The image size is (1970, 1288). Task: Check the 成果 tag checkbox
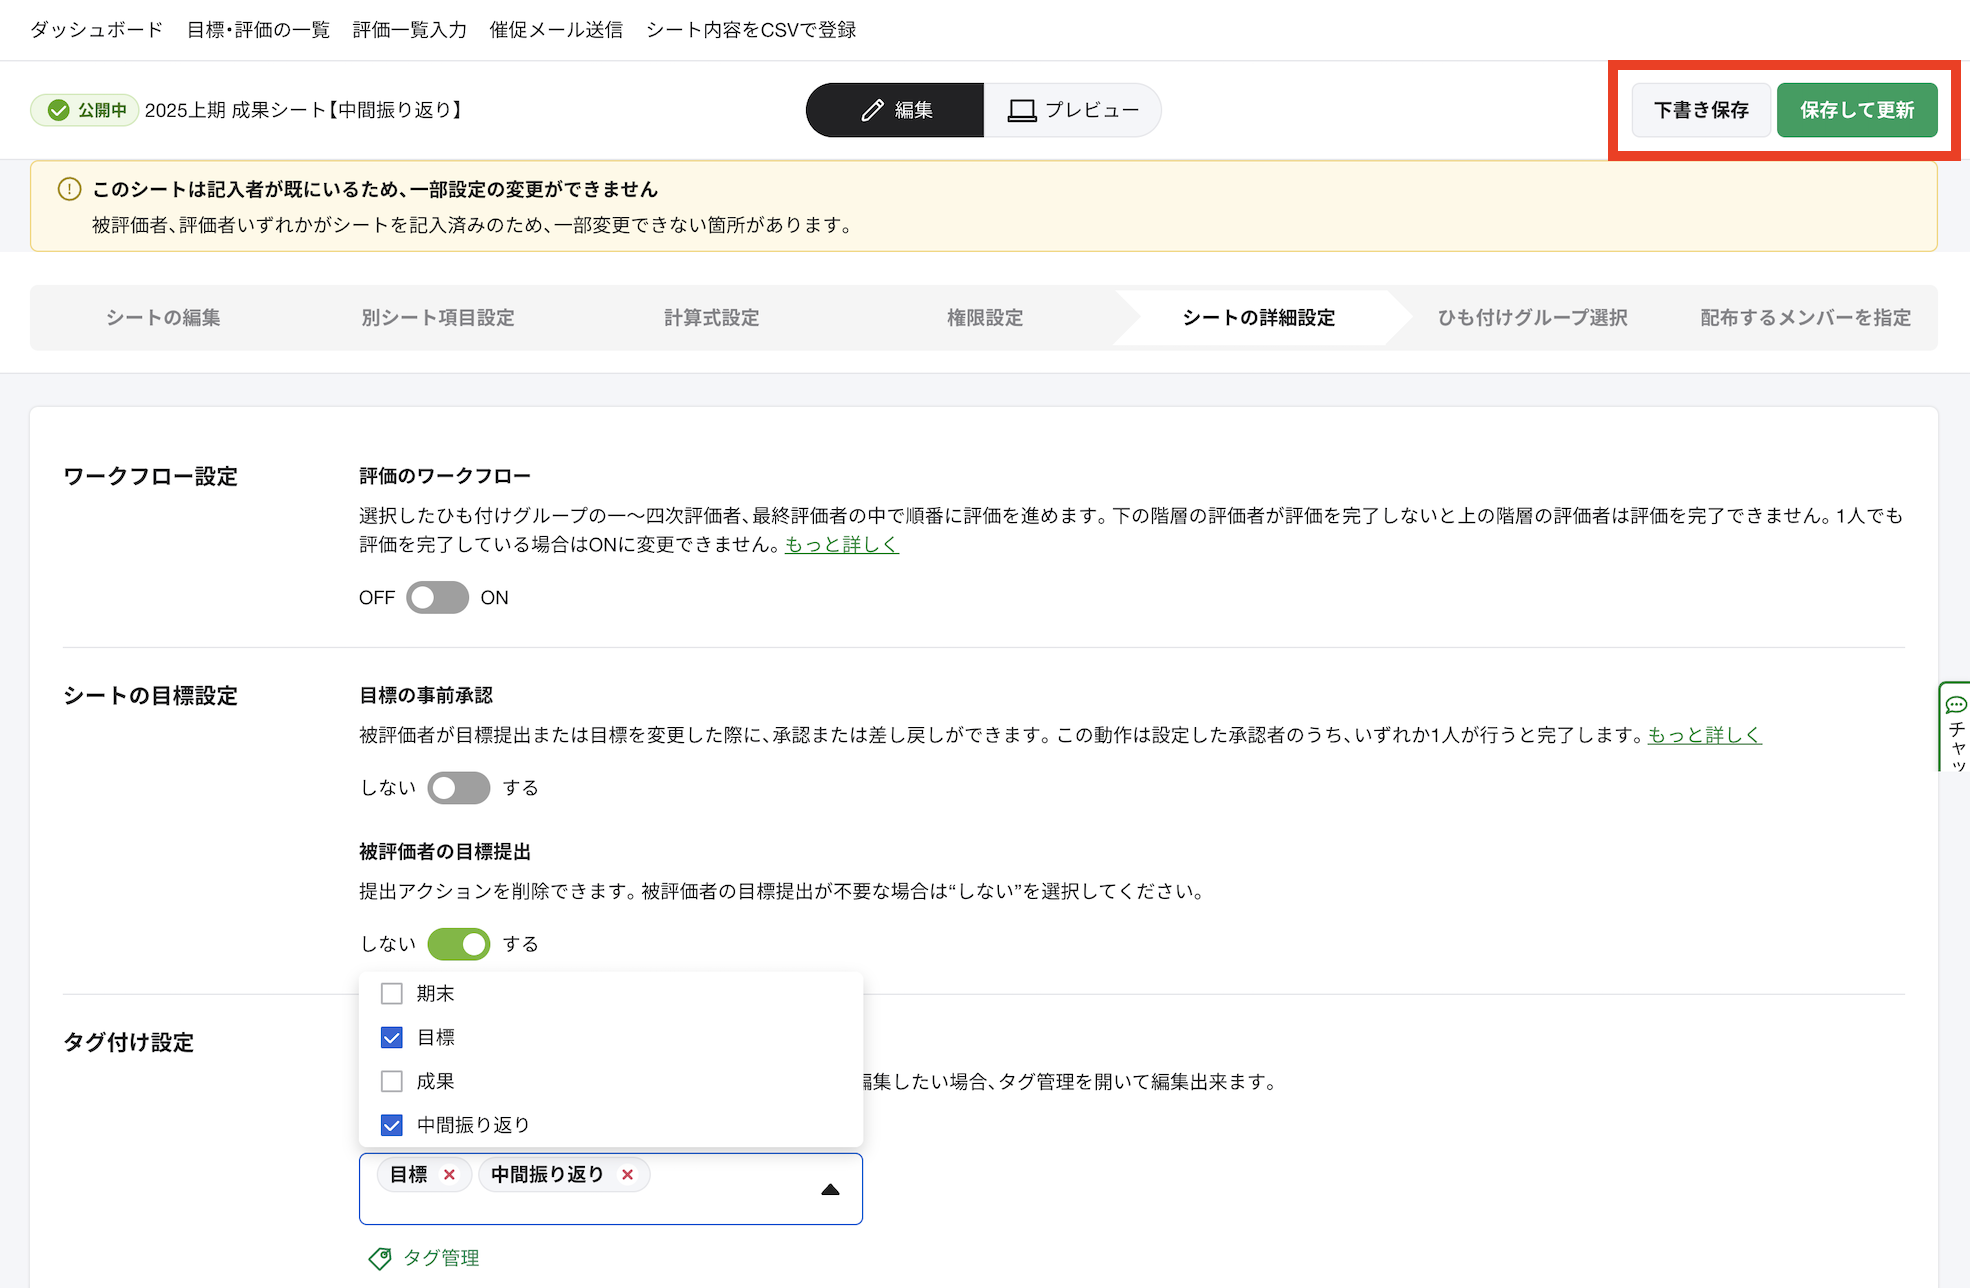(392, 1081)
